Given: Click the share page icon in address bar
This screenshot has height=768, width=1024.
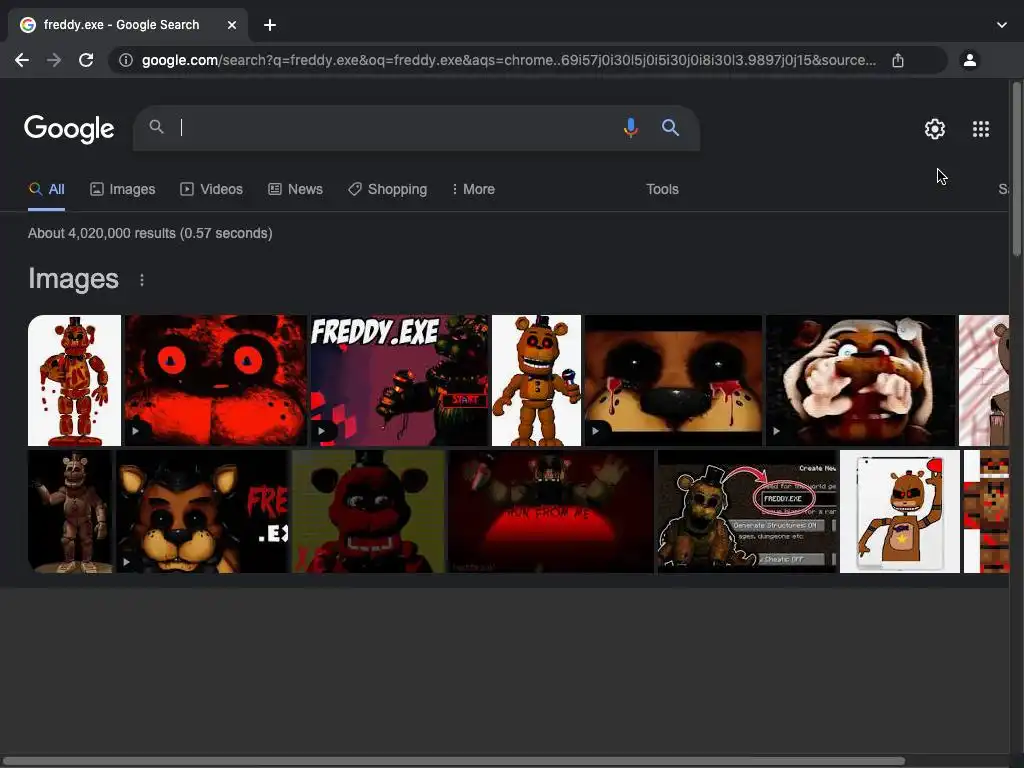Looking at the screenshot, I should pos(898,60).
